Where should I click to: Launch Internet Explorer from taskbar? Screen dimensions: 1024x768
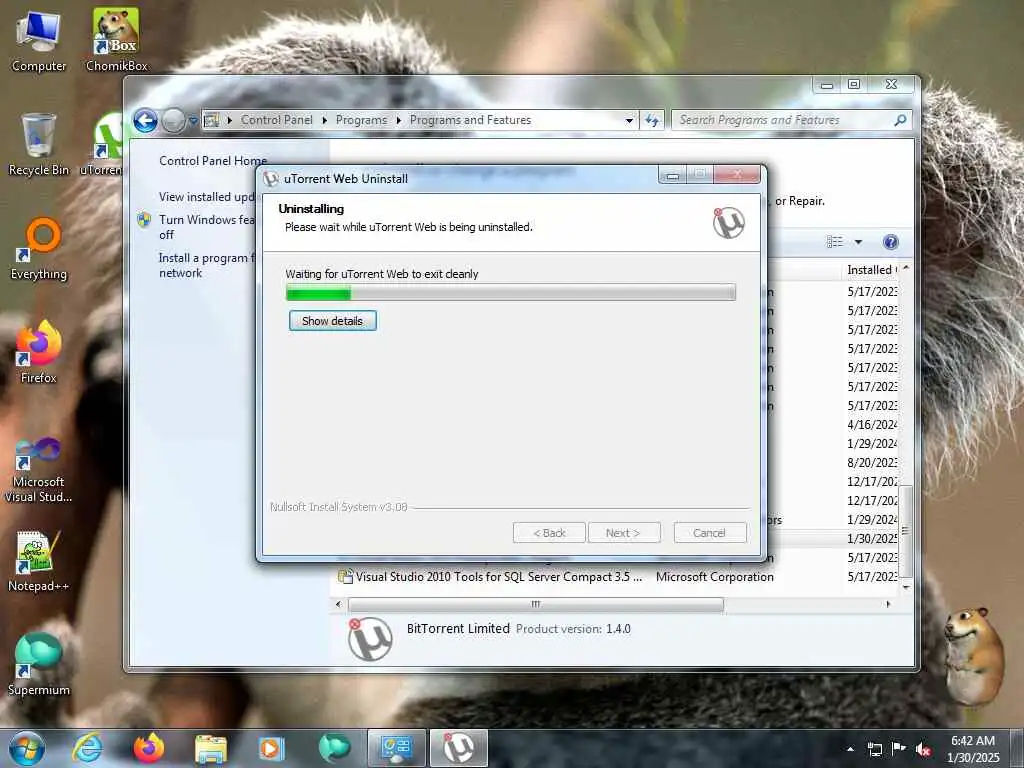(x=88, y=748)
